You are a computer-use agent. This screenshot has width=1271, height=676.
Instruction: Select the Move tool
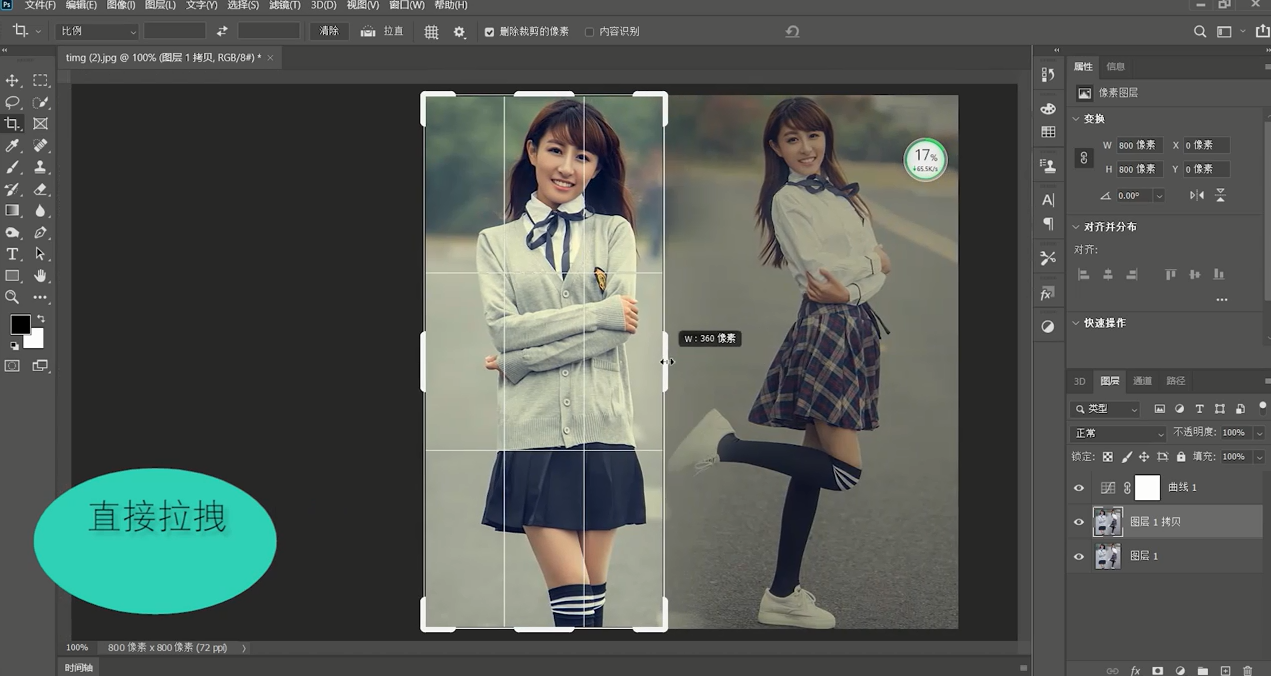12,80
